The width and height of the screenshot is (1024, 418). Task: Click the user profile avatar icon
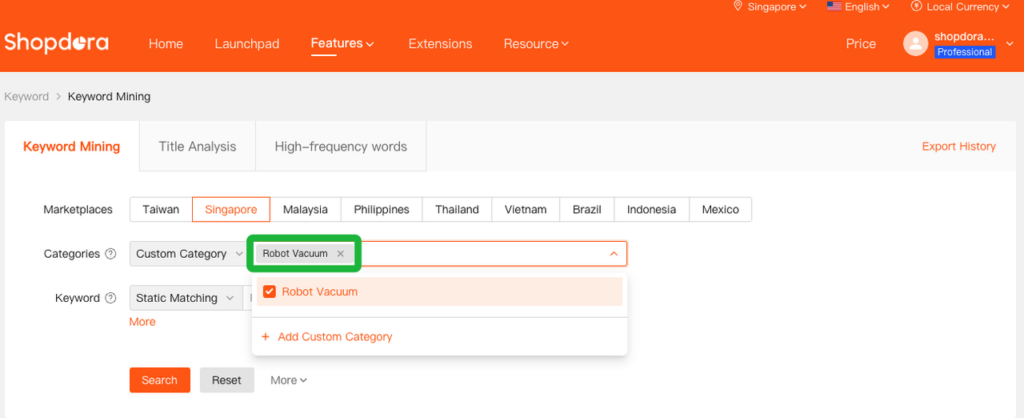pos(915,43)
